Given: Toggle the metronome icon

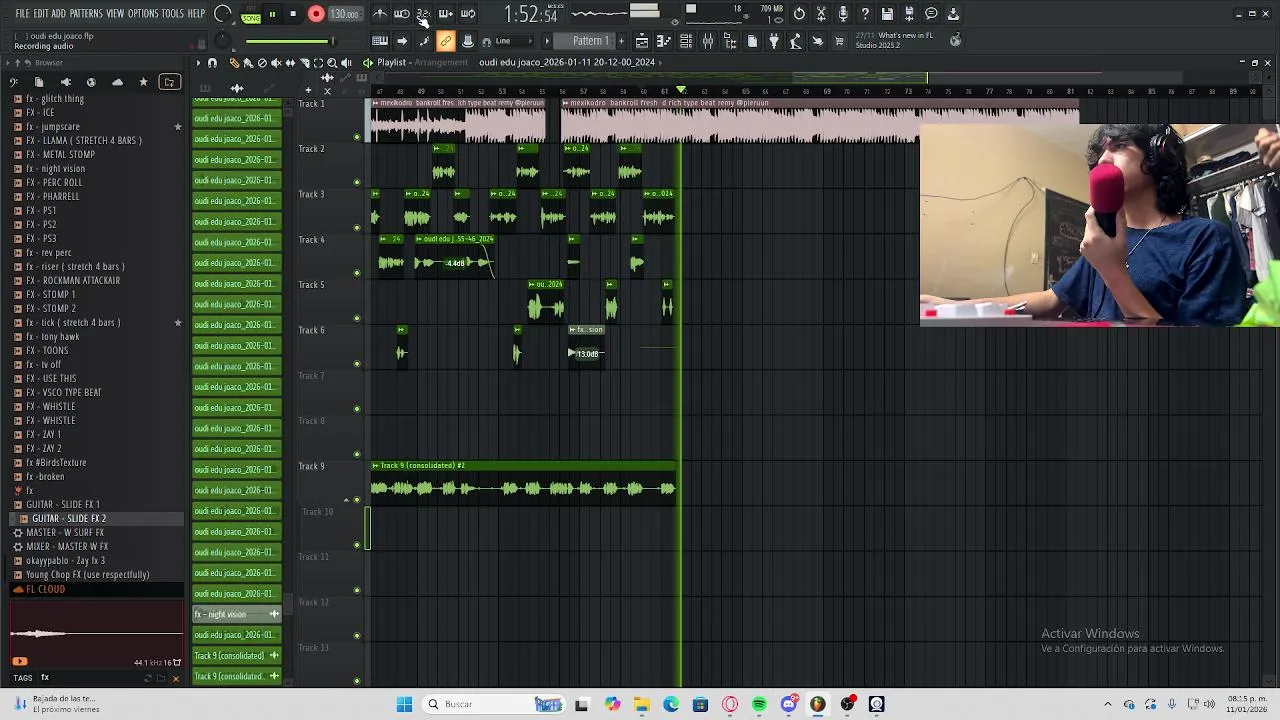Looking at the screenshot, I should (380, 14).
